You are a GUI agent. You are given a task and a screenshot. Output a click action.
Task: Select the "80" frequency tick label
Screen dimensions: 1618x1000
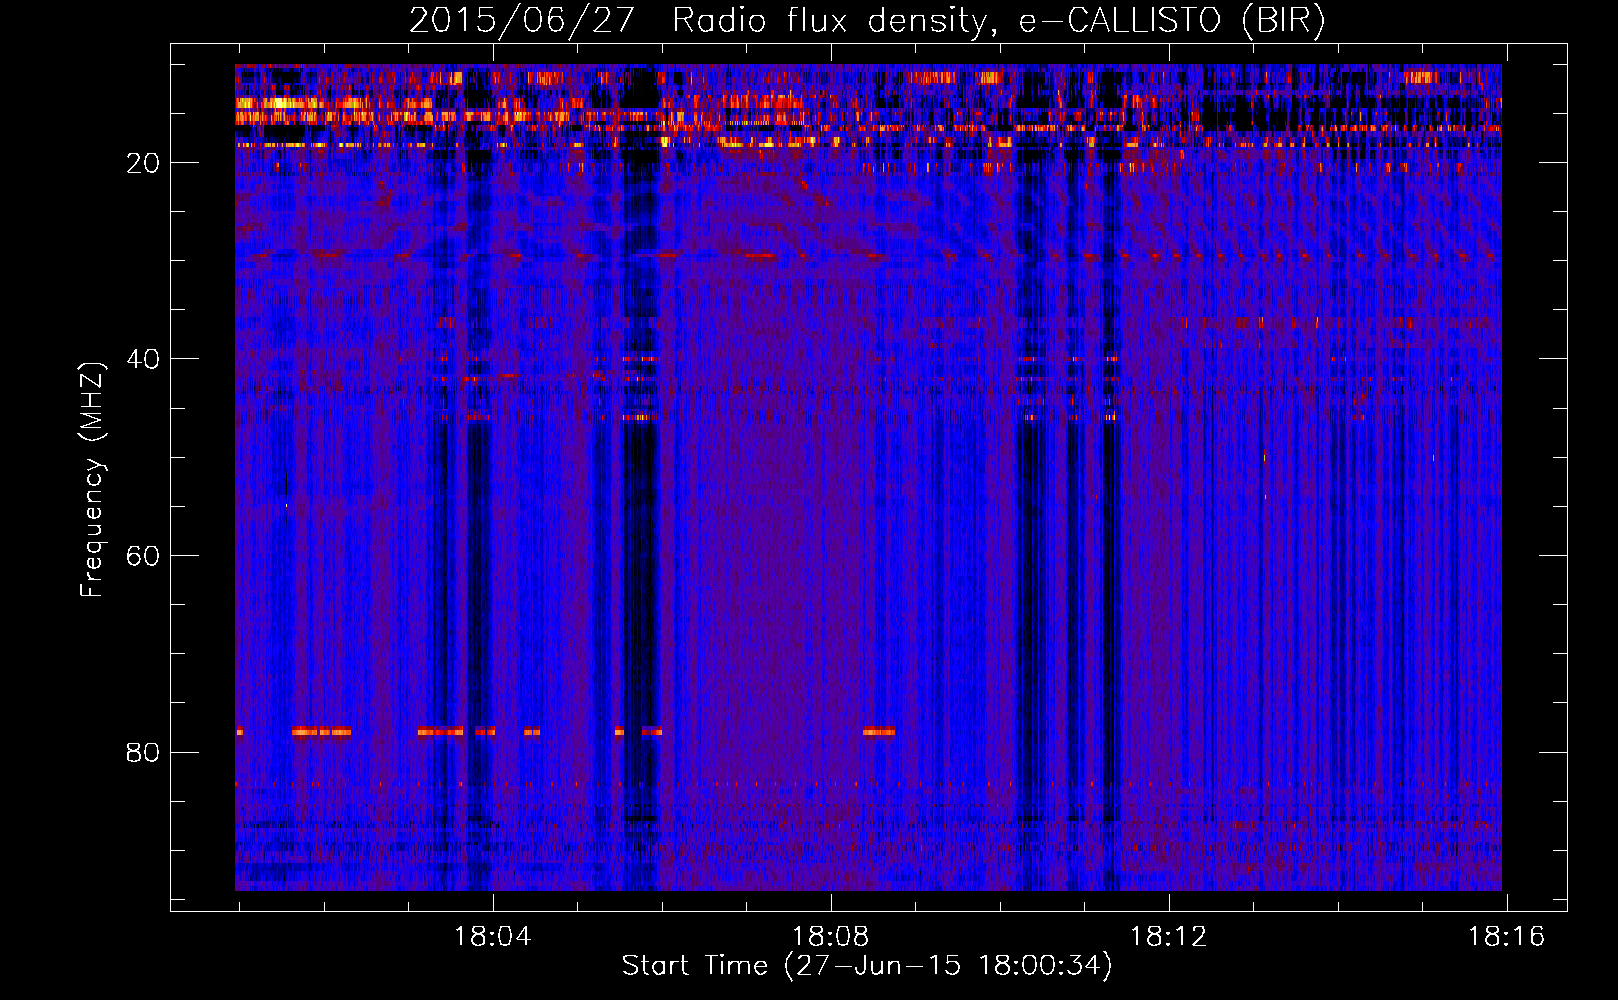point(143,752)
